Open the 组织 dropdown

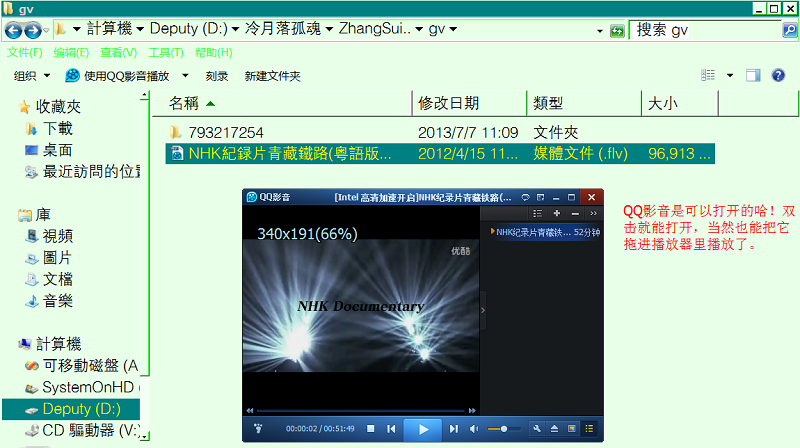pyautogui.click(x=32, y=76)
